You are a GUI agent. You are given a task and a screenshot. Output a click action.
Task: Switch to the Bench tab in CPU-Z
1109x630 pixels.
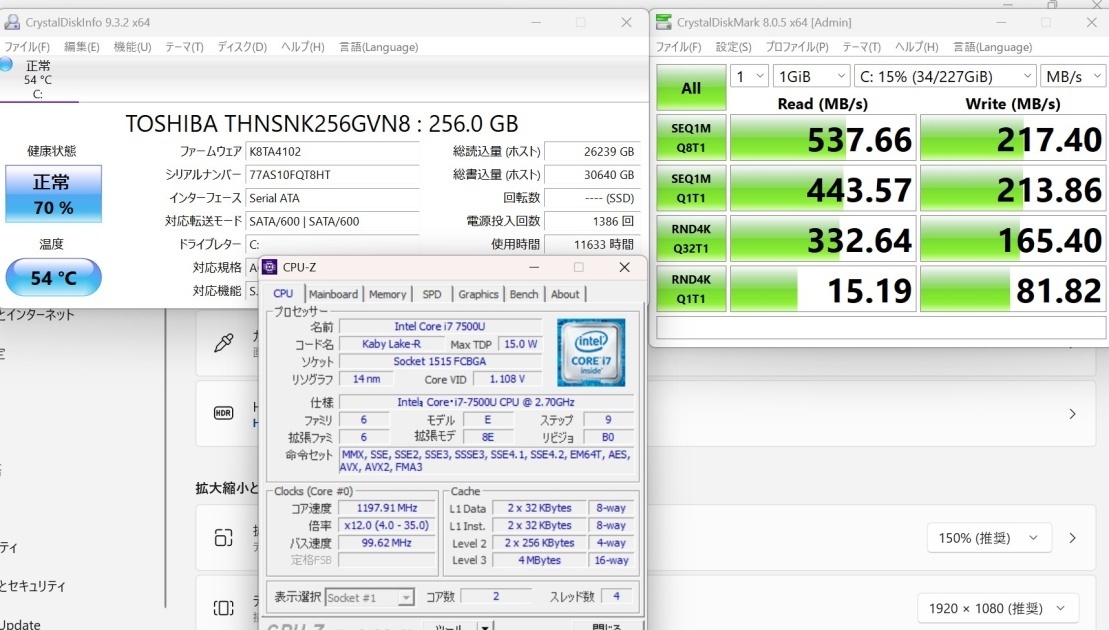[524, 294]
